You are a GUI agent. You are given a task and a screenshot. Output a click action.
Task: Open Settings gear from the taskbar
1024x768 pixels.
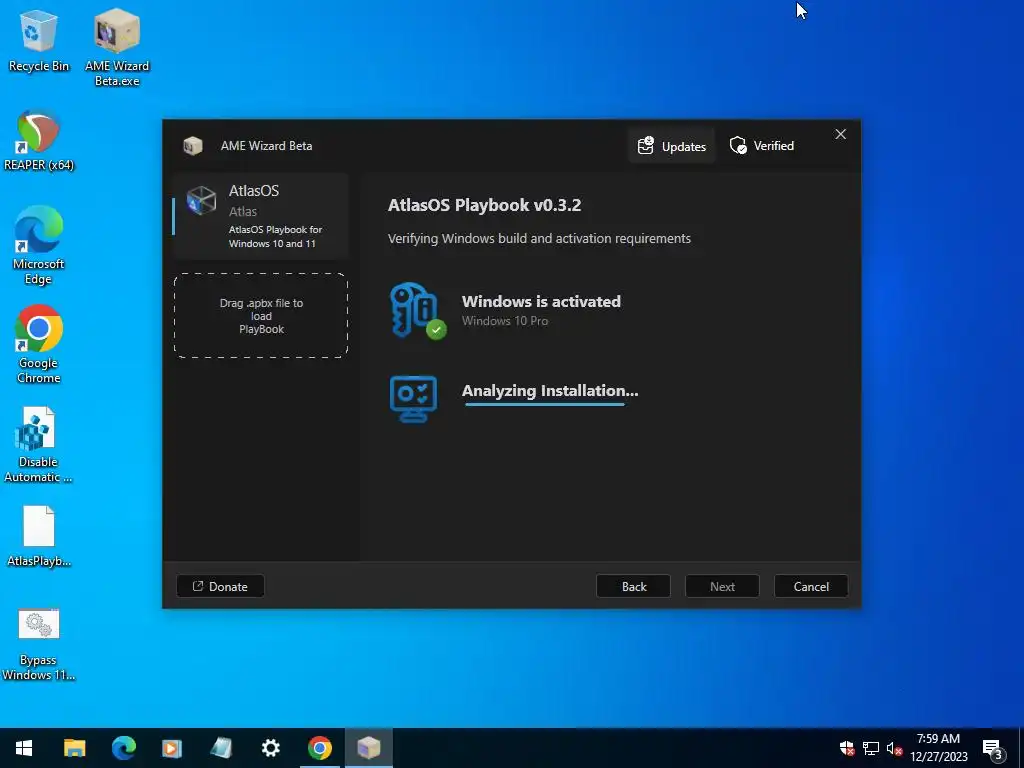pyautogui.click(x=270, y=748)
